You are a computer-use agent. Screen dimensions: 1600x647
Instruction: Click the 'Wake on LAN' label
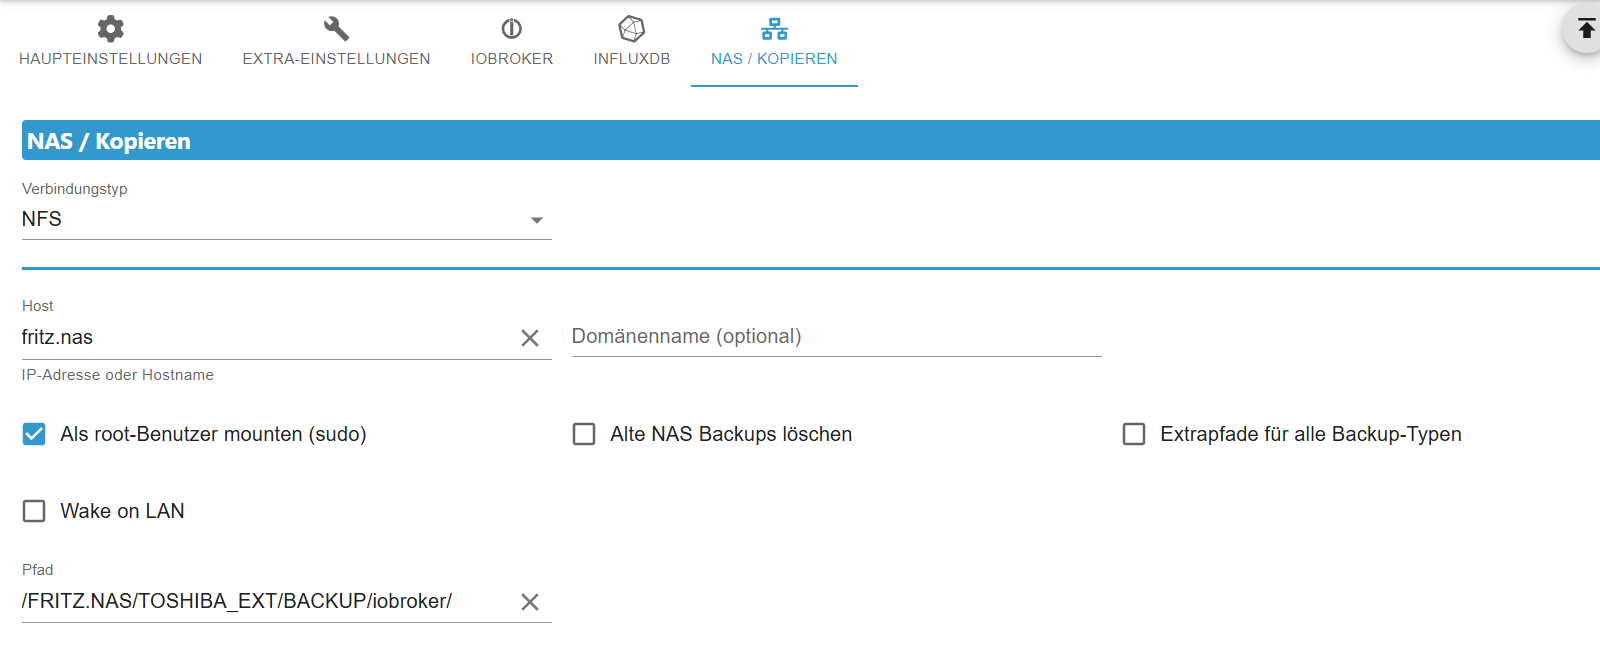click(x=122, y=511)
